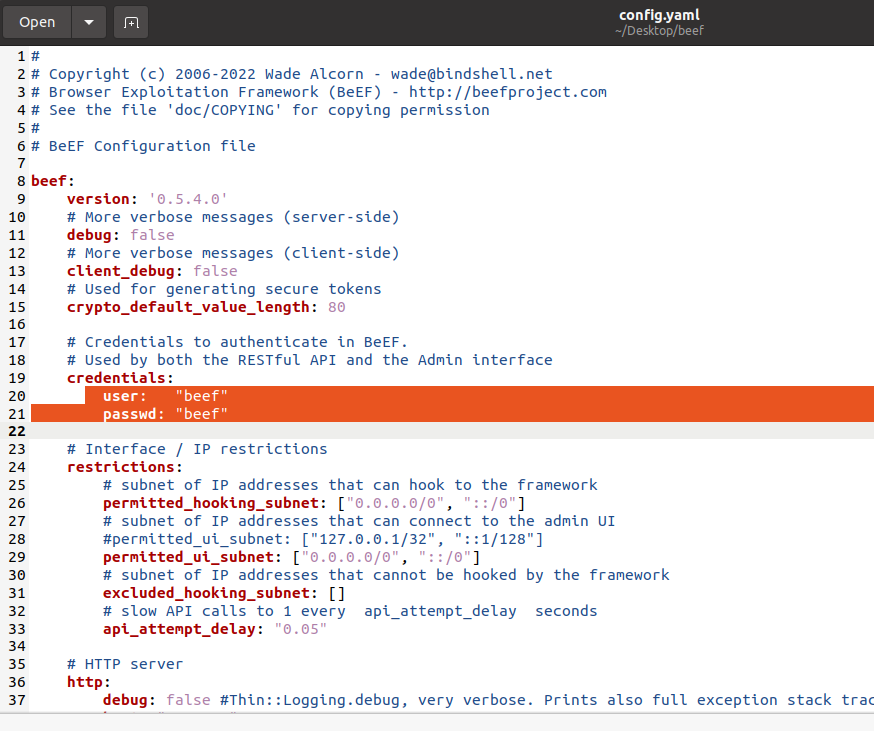Click 'client_debug' key on line 13
Image resolution: width=874 pixels, height=731 pixels.
click(121, 271)
